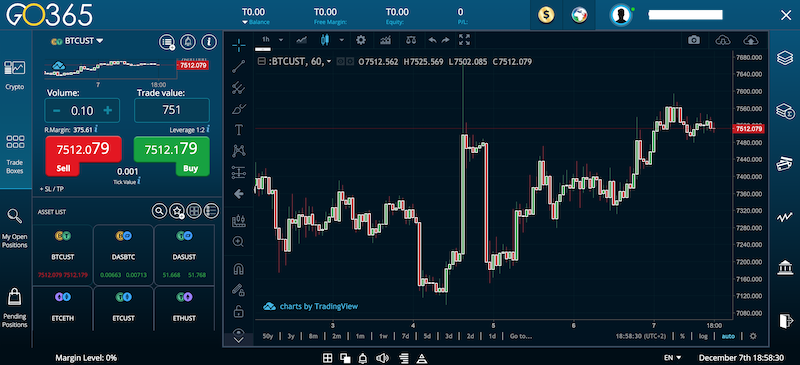Undo last chart action

(433, 40)
